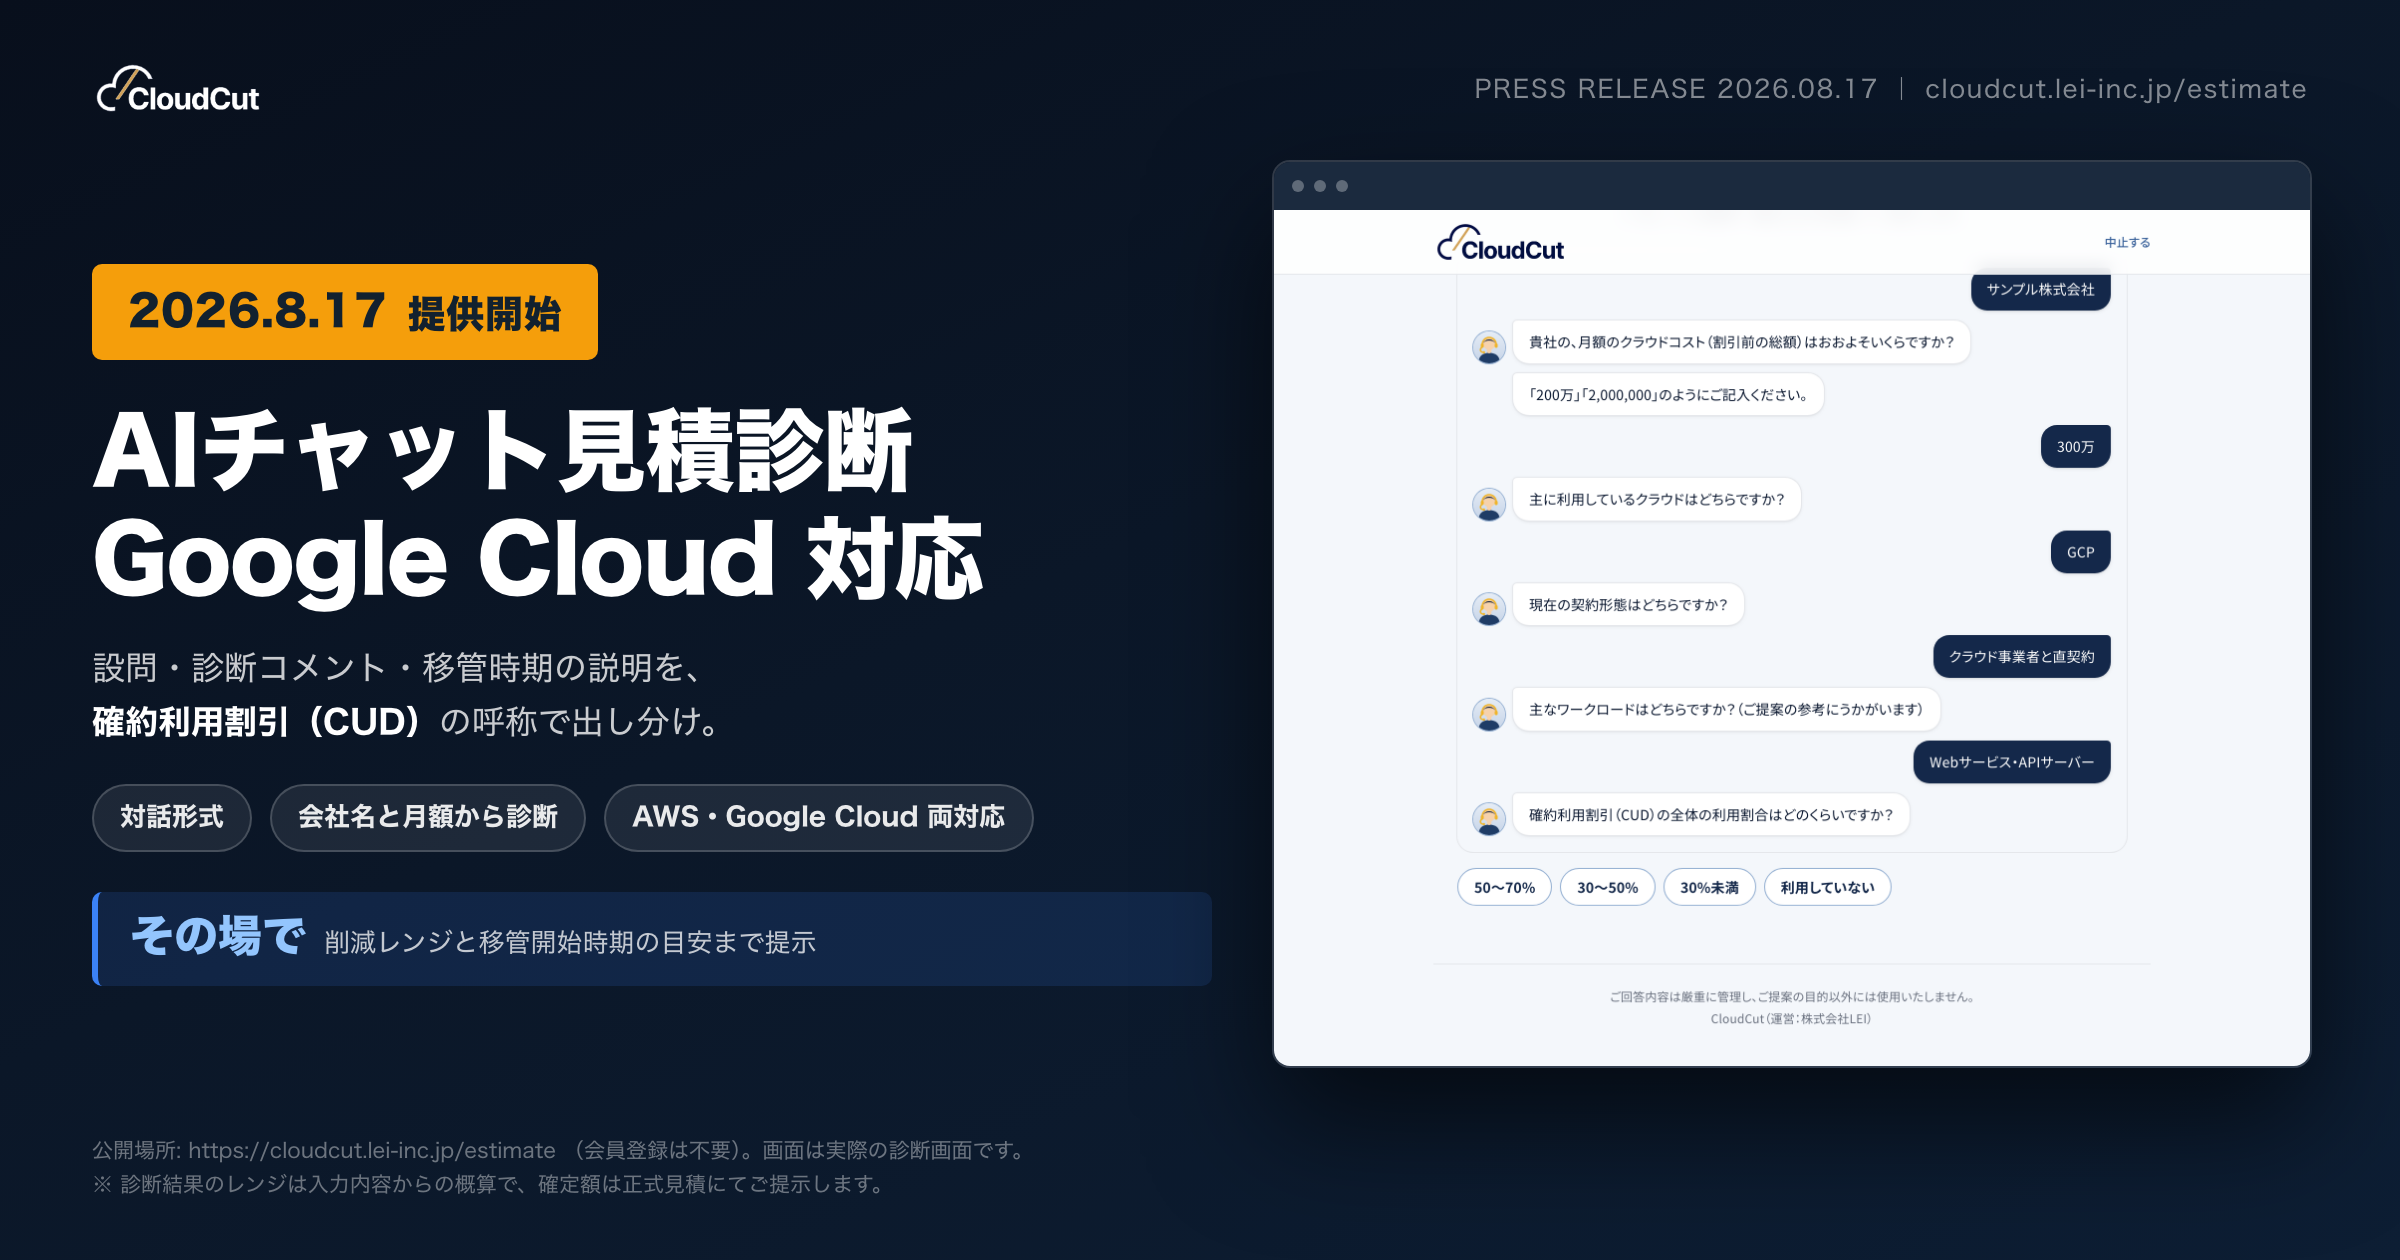Click the footer text CloudCut（運営：株式会社LEI）

1791,1019
